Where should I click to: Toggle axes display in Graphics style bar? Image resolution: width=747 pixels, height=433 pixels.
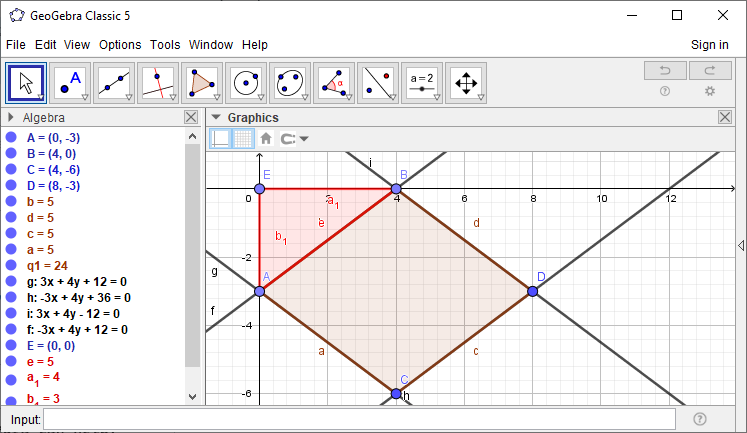click(x=220, y=139)
